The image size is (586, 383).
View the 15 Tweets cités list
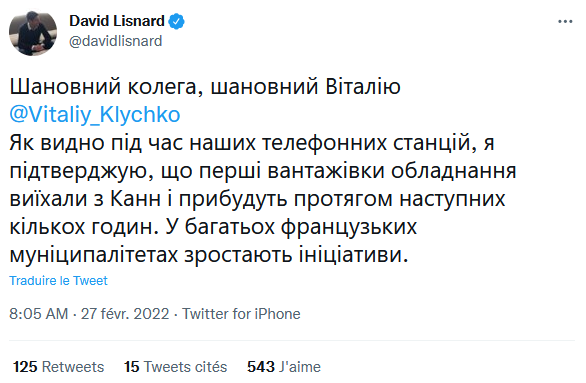[x=176, y=367]
